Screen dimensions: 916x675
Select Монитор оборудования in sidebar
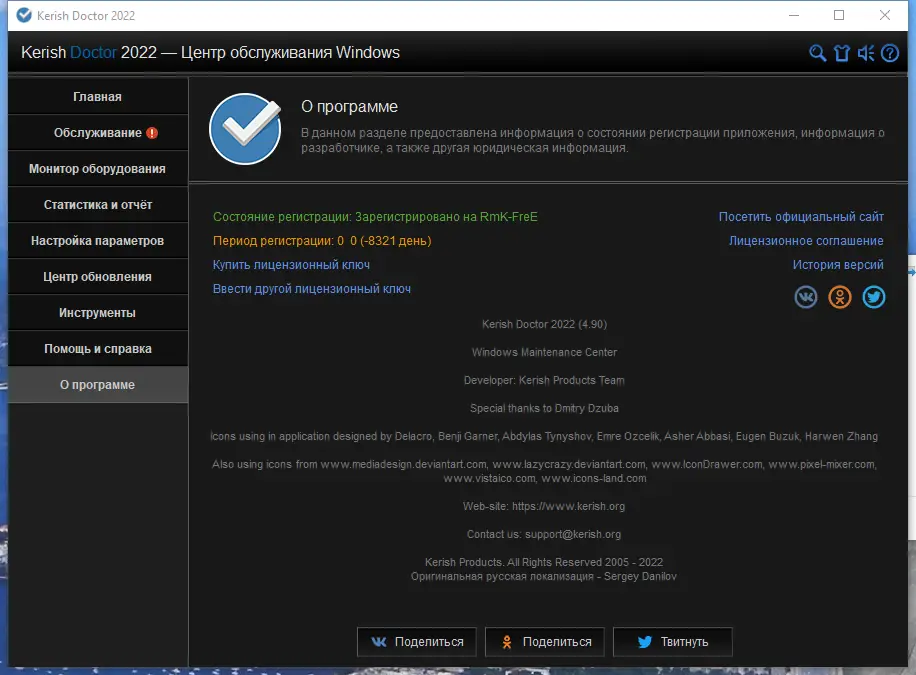click(98, 169)
